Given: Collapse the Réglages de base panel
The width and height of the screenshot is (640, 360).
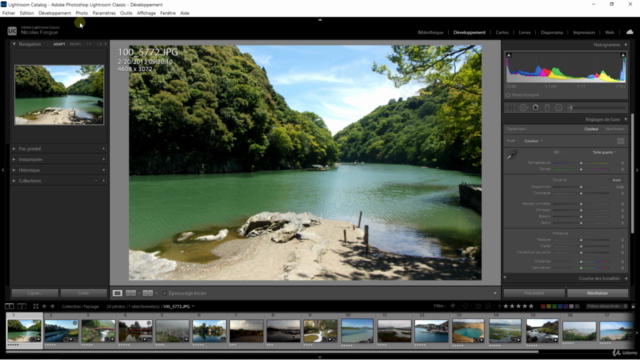Looking at the screenshot, I should point(625,119).
